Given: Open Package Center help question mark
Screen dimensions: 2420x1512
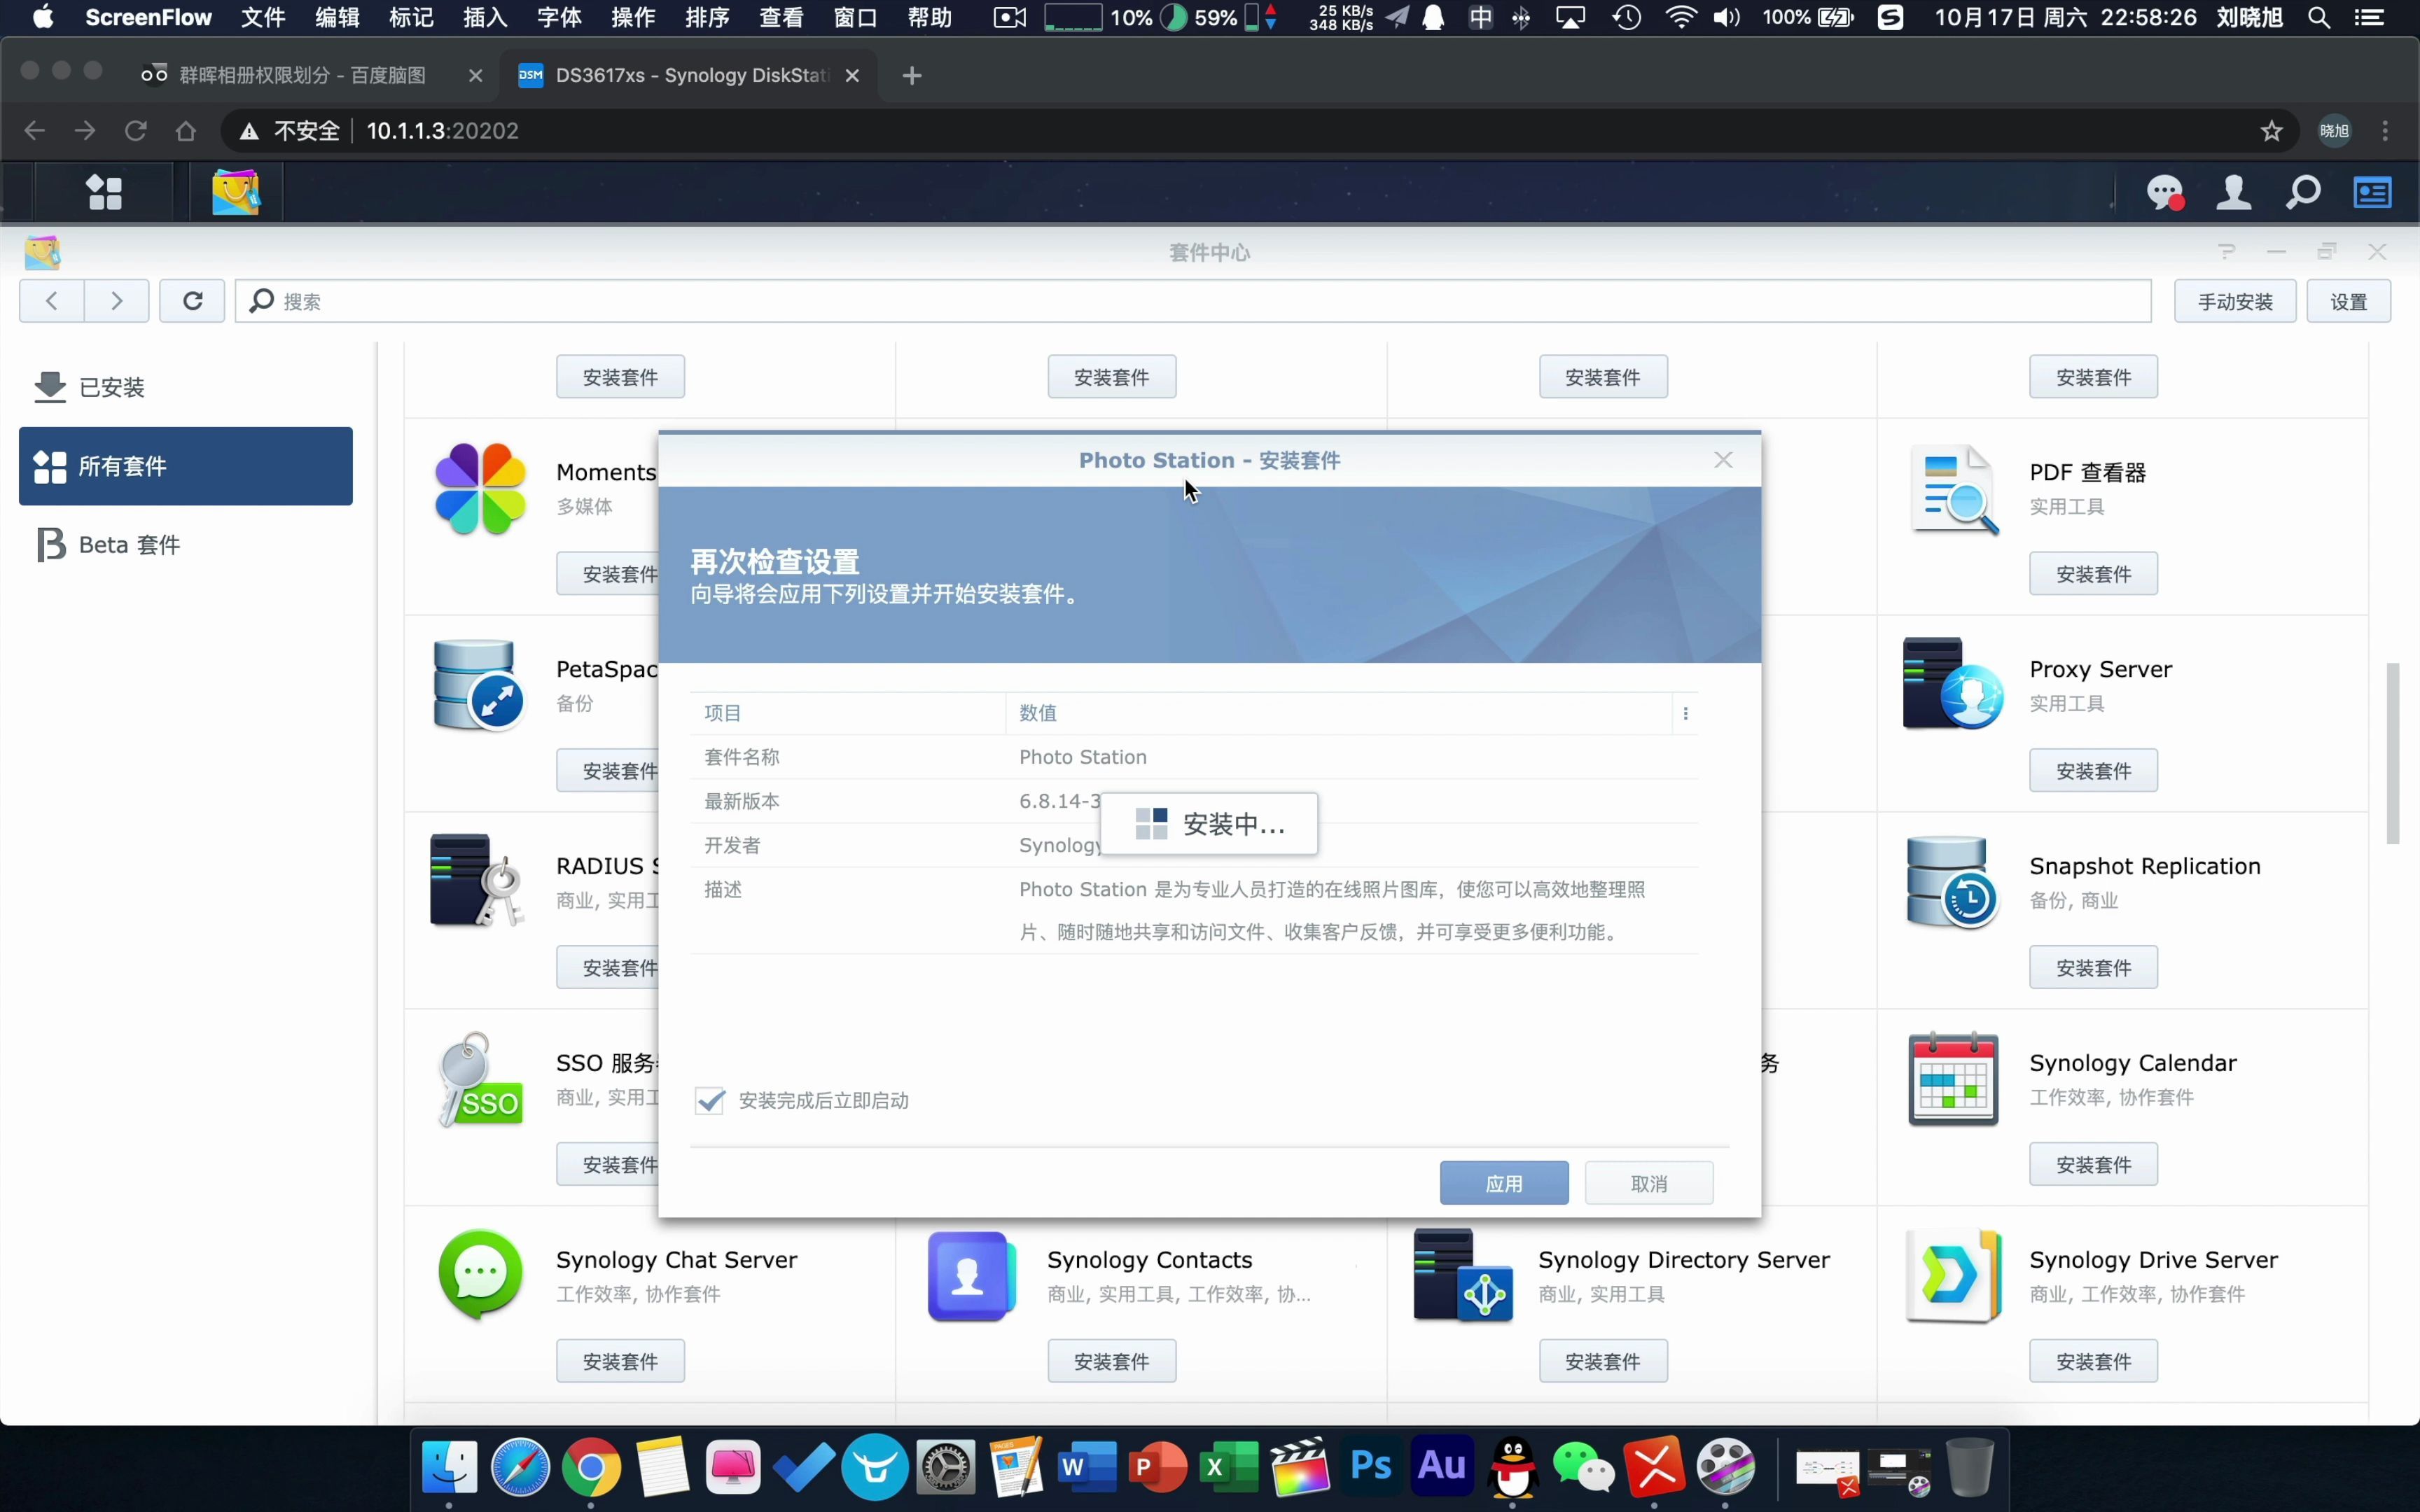Looking at the screenshot, I should (x=2226, y=252).
